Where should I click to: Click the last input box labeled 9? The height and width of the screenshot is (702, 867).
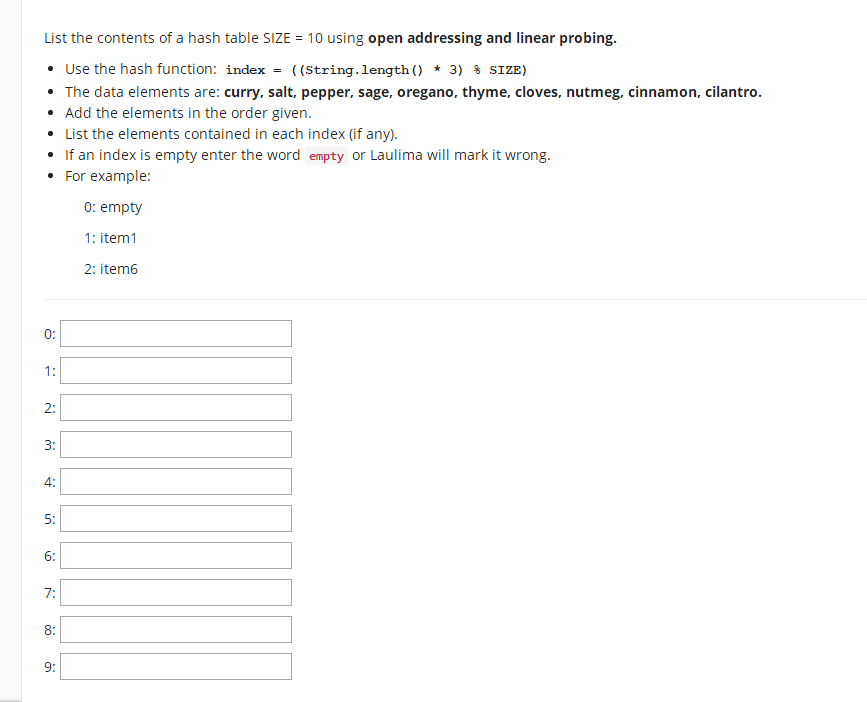click(x=175, y=666)
